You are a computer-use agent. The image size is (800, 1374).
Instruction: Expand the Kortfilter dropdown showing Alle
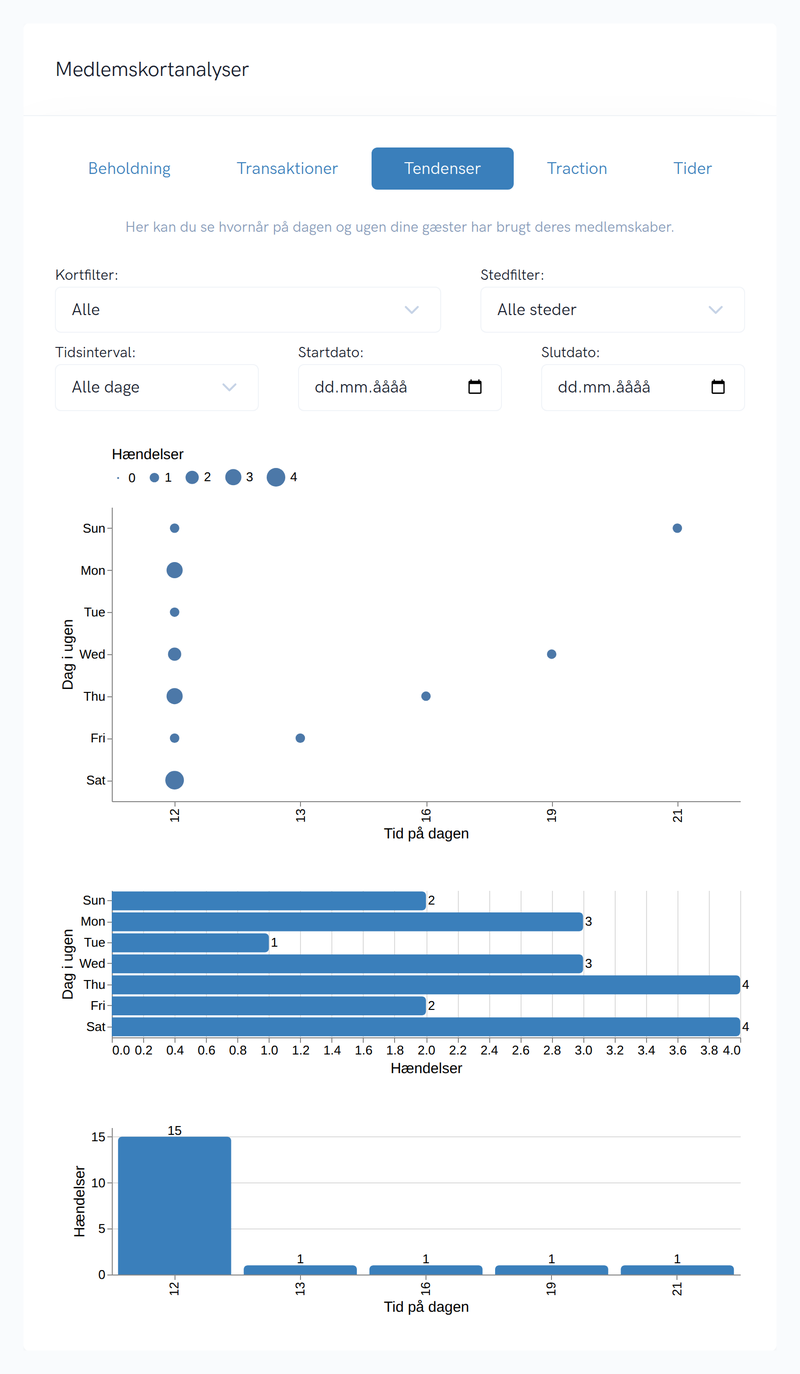[x=248, y=310]
